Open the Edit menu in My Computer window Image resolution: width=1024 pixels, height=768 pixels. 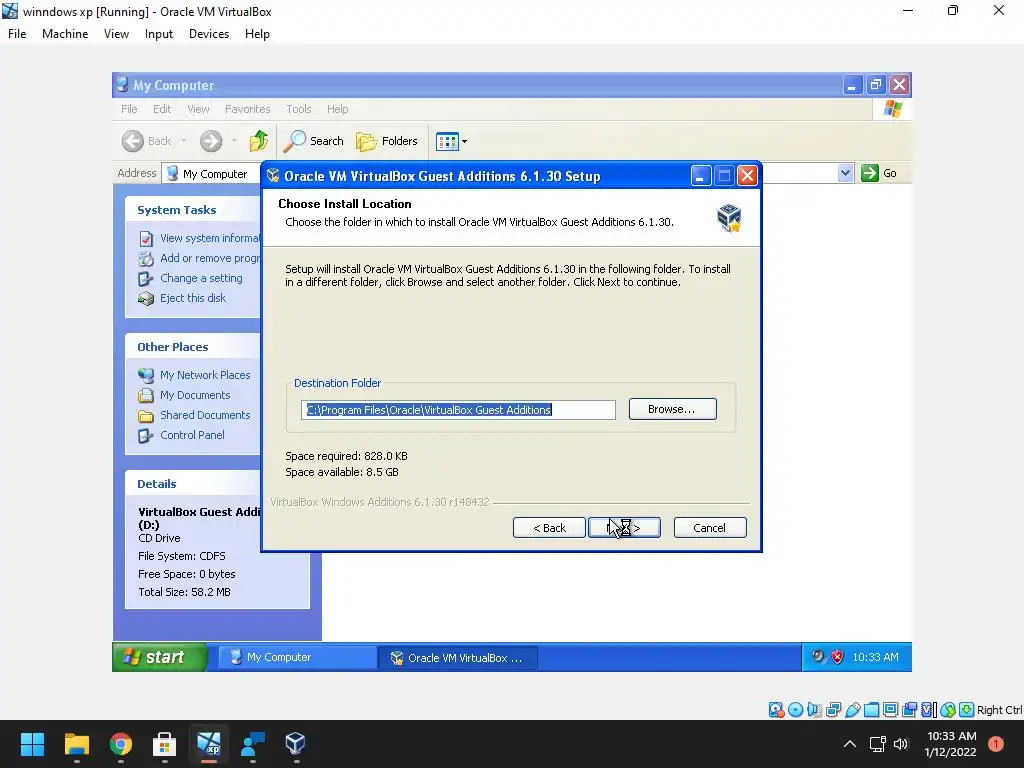tap(162, 109)
